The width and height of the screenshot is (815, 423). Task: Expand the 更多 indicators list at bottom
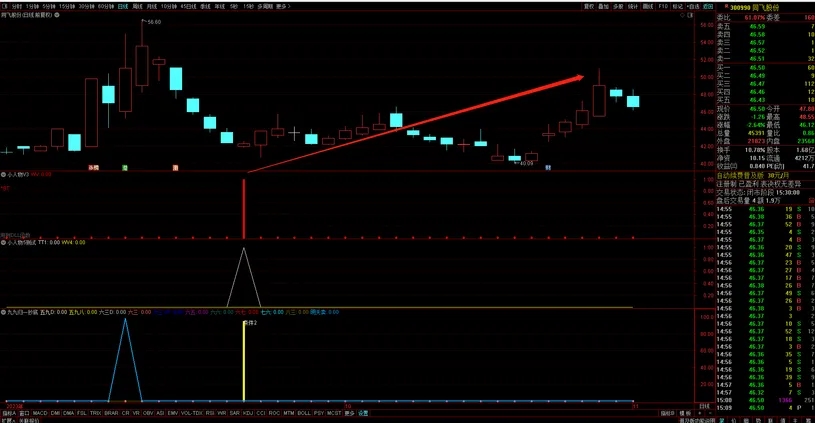(349, 412)
